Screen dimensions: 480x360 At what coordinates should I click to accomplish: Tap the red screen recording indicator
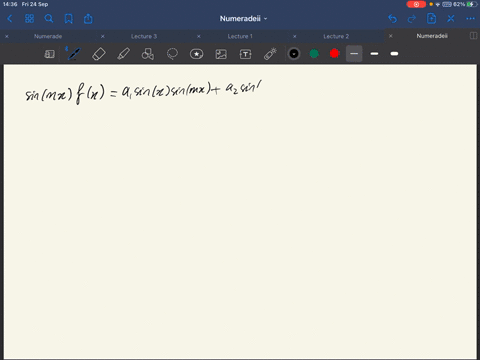pos(416,4)
